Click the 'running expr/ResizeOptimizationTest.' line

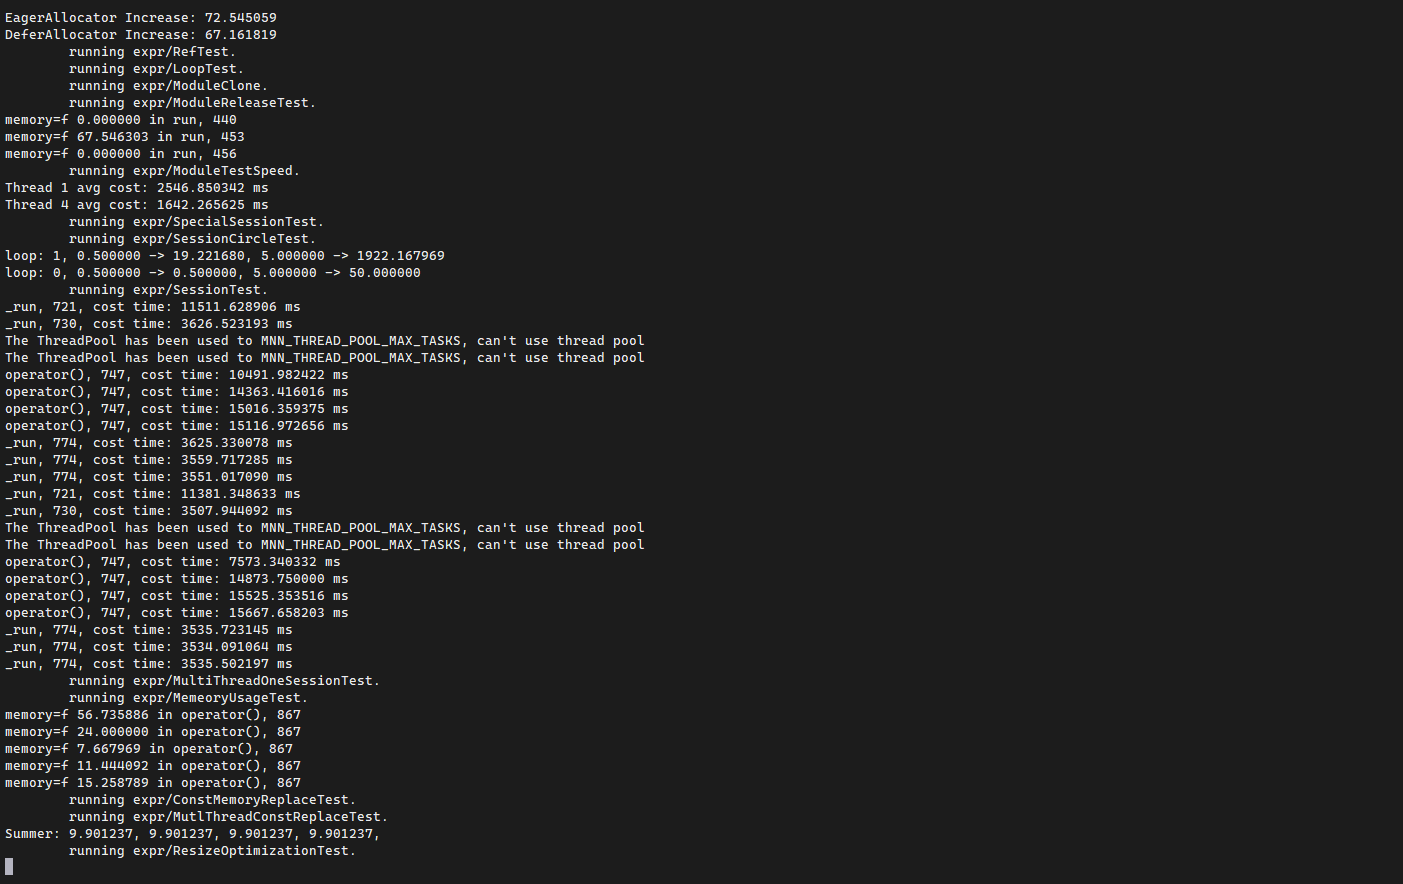212,851
